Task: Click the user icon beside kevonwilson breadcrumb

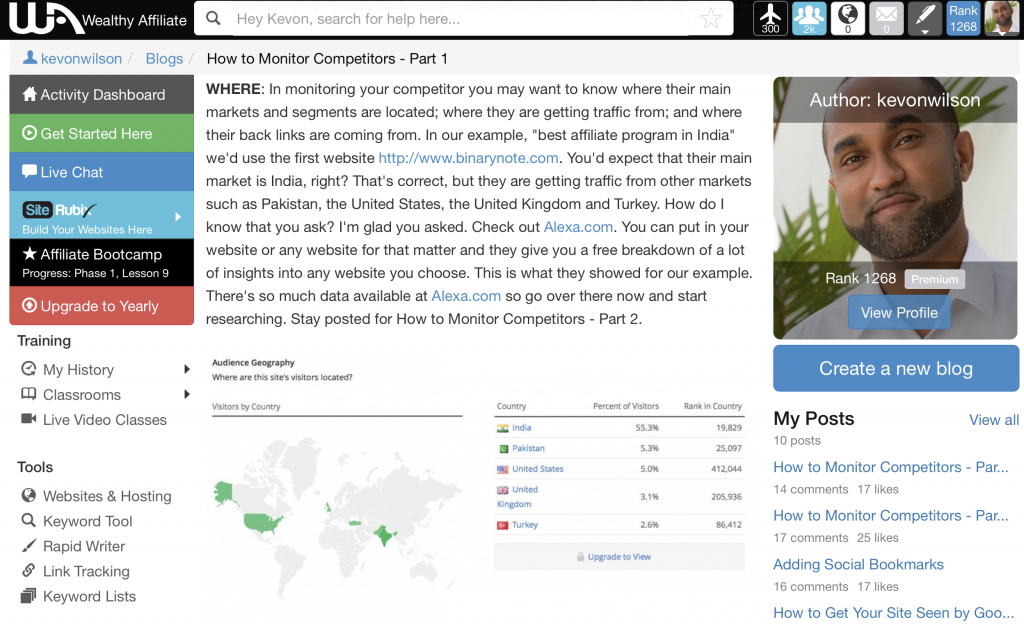Action: 29,57
